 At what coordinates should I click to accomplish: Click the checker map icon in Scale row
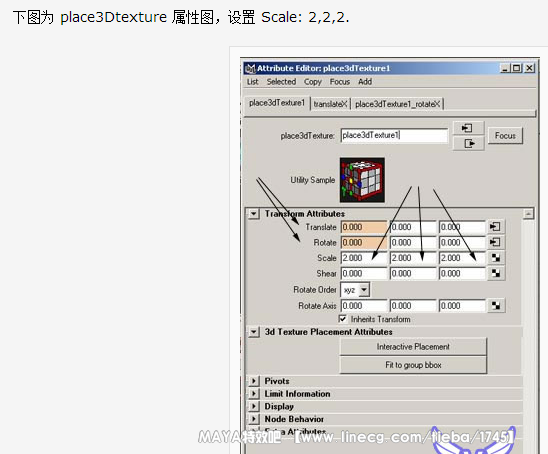[496, 258]
